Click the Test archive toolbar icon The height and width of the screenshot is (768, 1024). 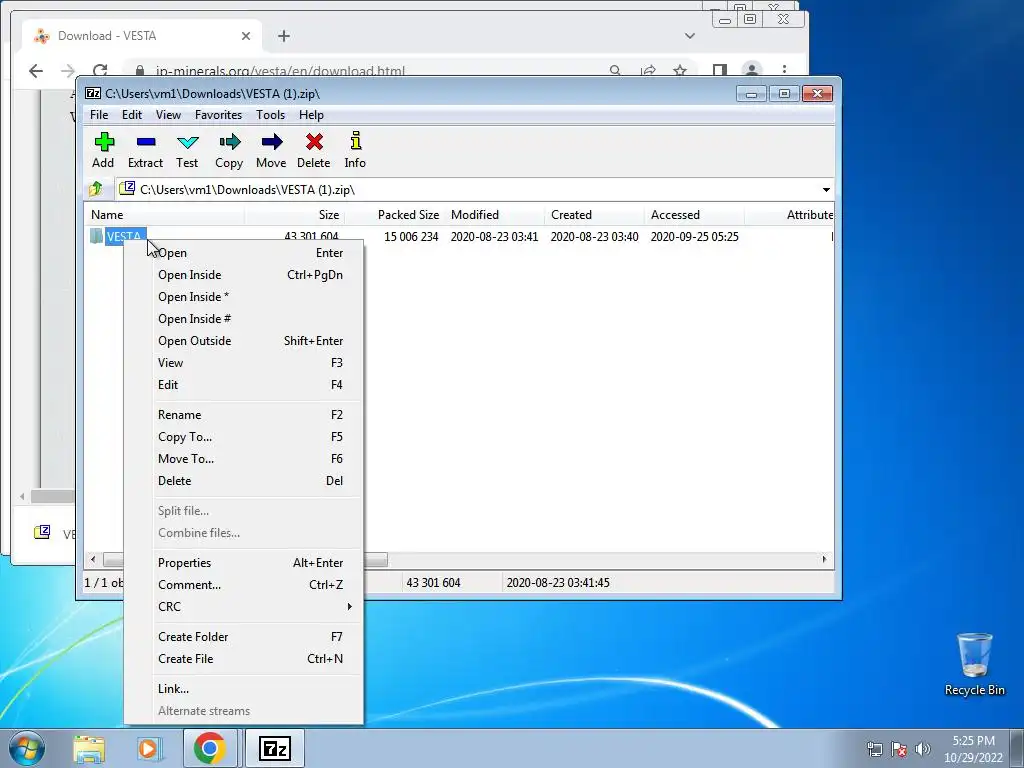187,142
